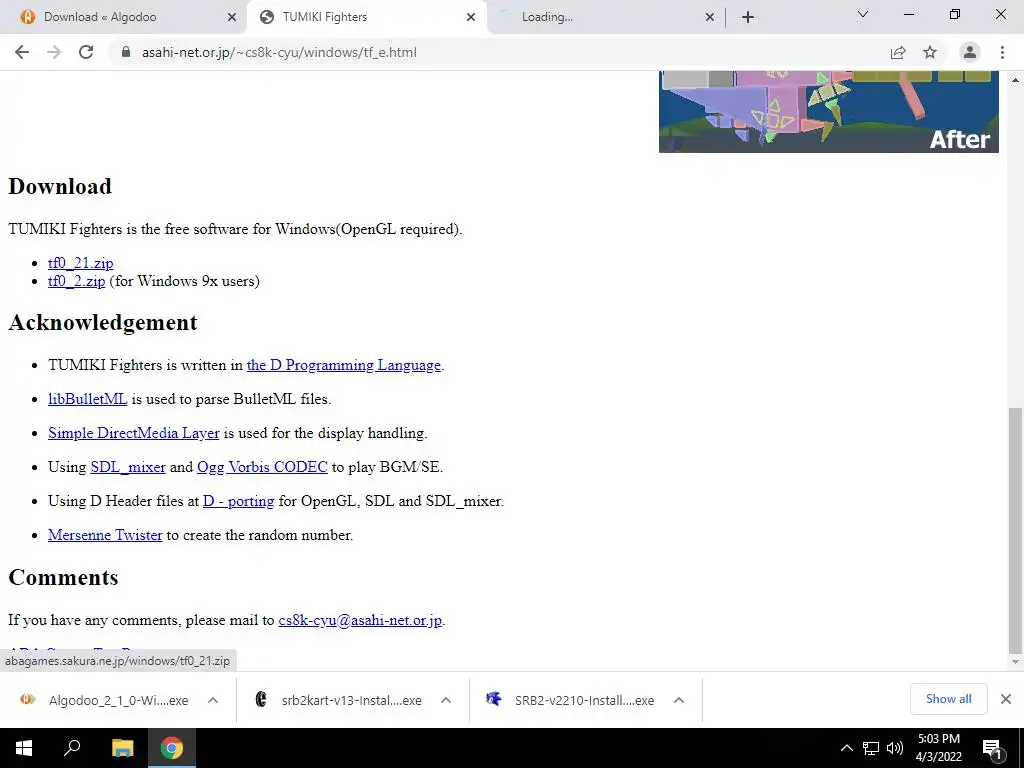This screenshot has width=1024, height=768.
Task: Show hidden system tray icons
Action: 846,748
